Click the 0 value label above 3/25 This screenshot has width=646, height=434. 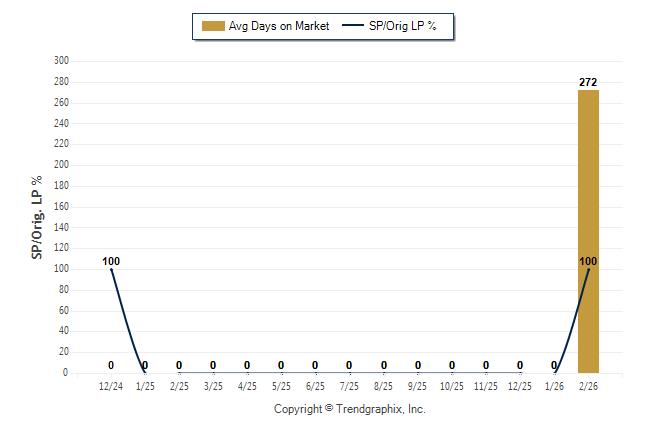tap(213, 365)
